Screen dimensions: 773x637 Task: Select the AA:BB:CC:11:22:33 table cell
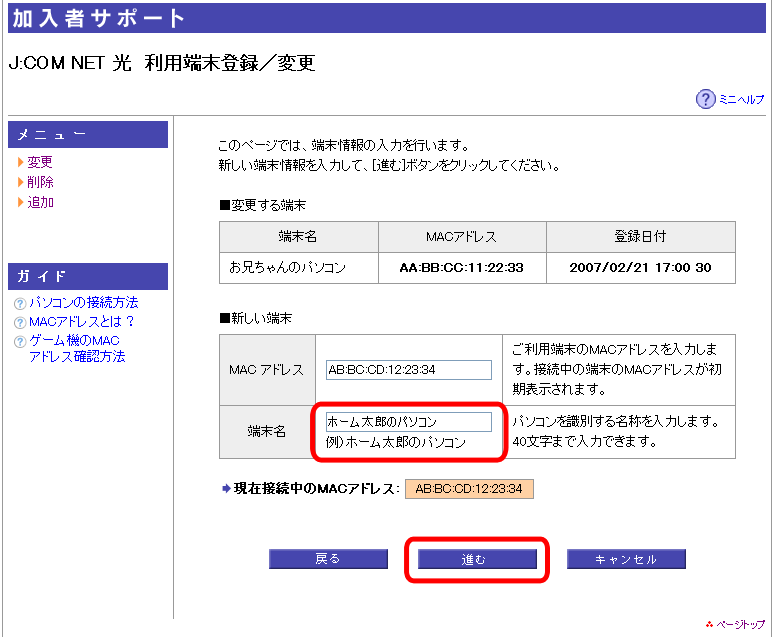[x=462, y=268]
